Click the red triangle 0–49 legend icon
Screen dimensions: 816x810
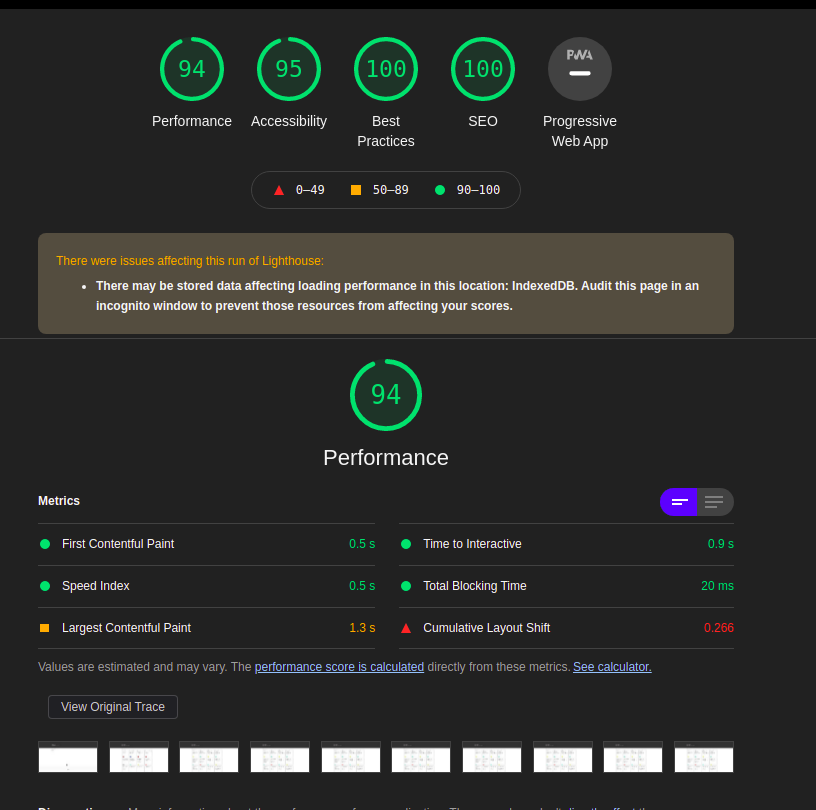(279, 190)
